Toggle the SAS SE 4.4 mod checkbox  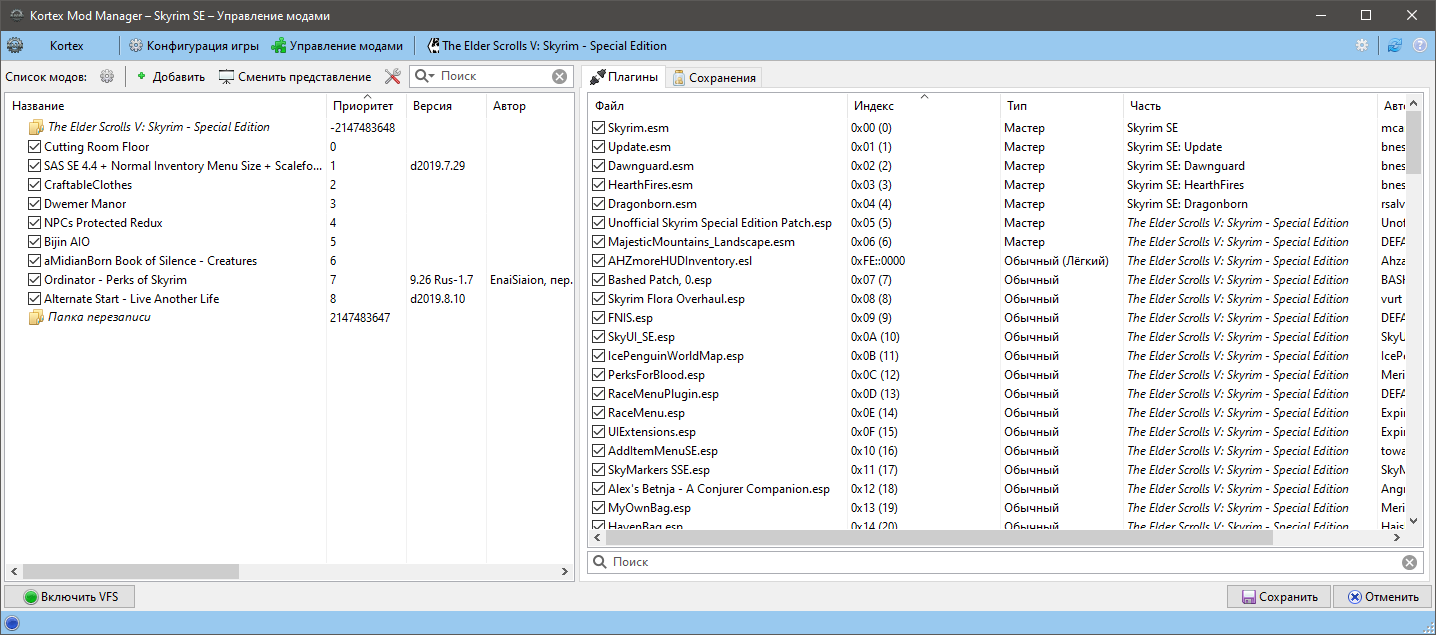35,165
